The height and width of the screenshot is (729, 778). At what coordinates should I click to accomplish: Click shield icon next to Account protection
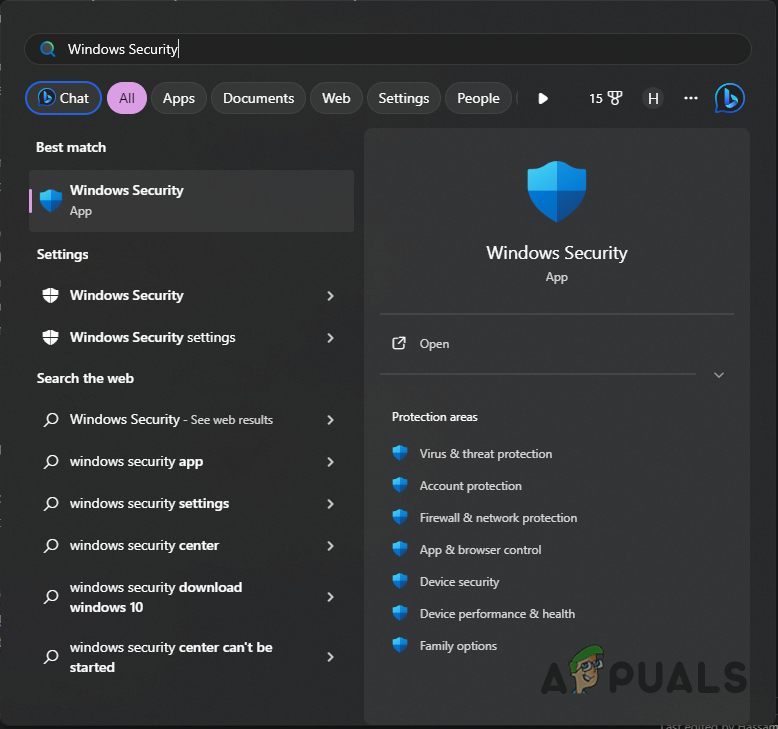[400, 485]
